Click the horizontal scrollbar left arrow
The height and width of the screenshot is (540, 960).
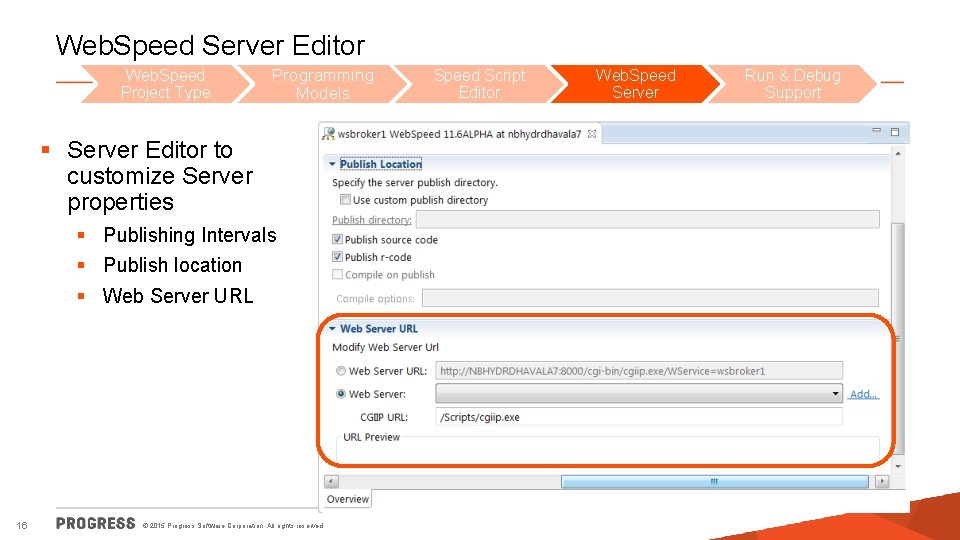coord(331,482)
